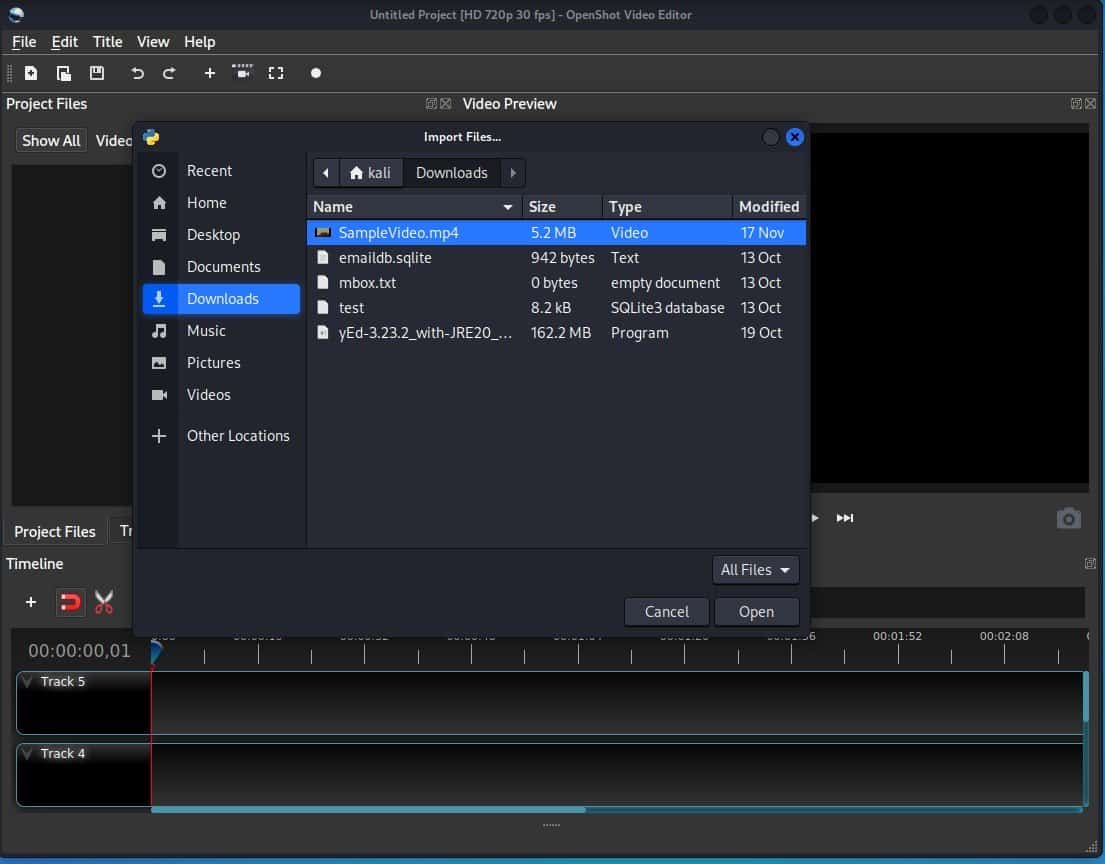
Task: Open the All Files filter dropdown
Action: coord(755,569)
